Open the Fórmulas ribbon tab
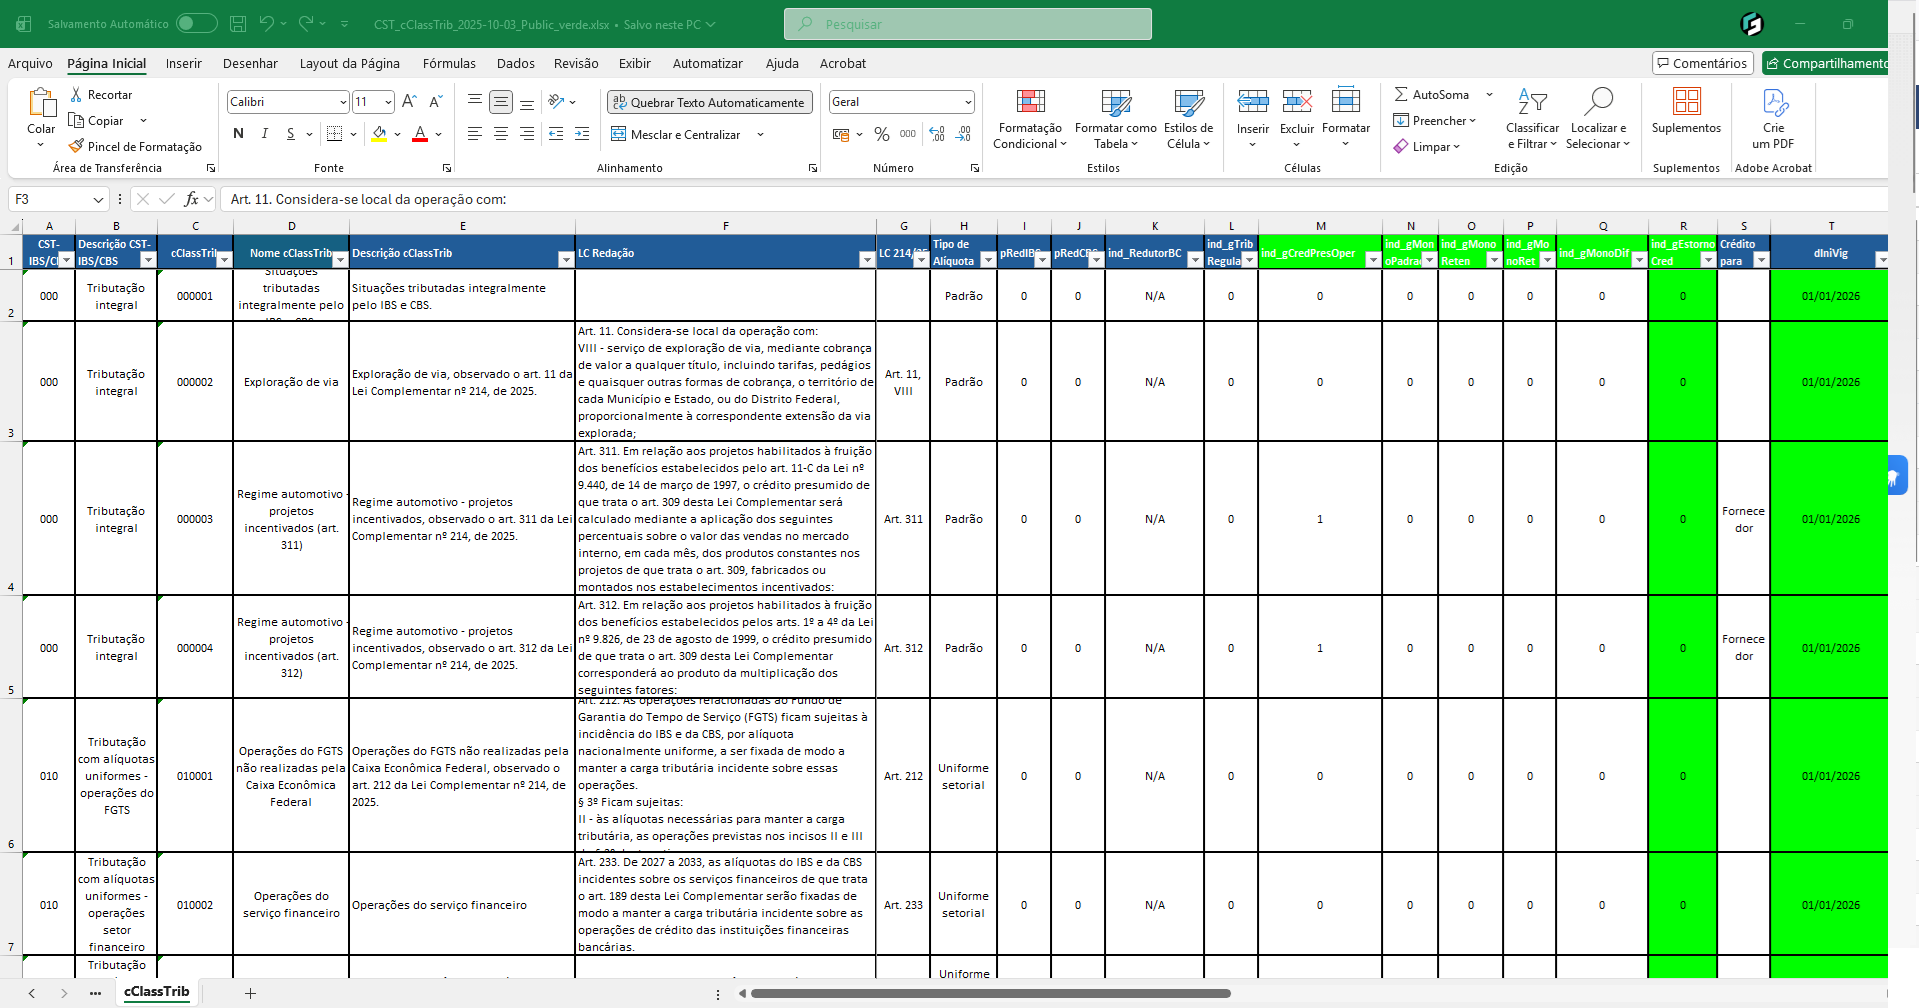 pyautogui.click(x=449, y=64)
